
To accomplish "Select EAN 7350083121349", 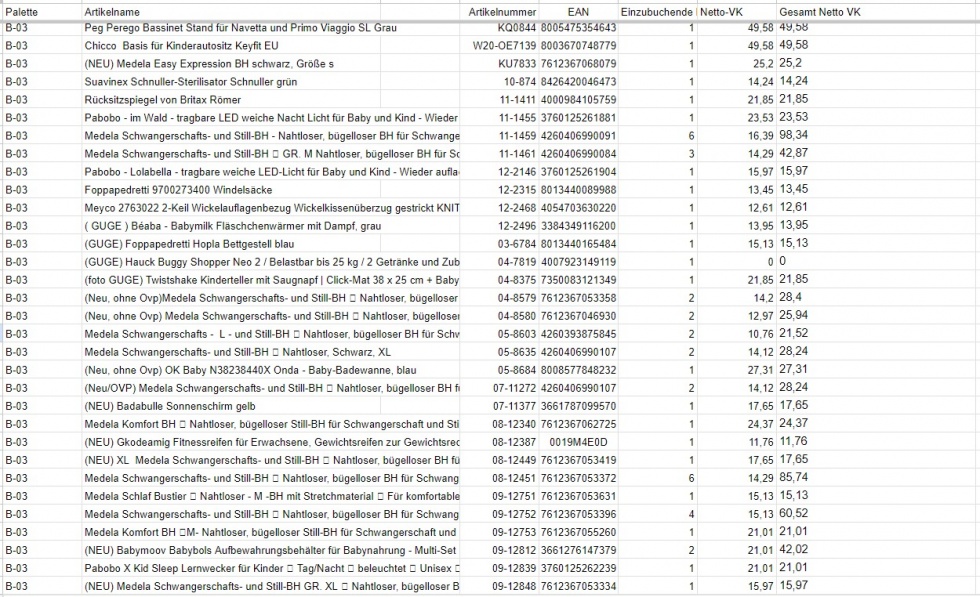I will pyautogui.click(x=578, y=280).
